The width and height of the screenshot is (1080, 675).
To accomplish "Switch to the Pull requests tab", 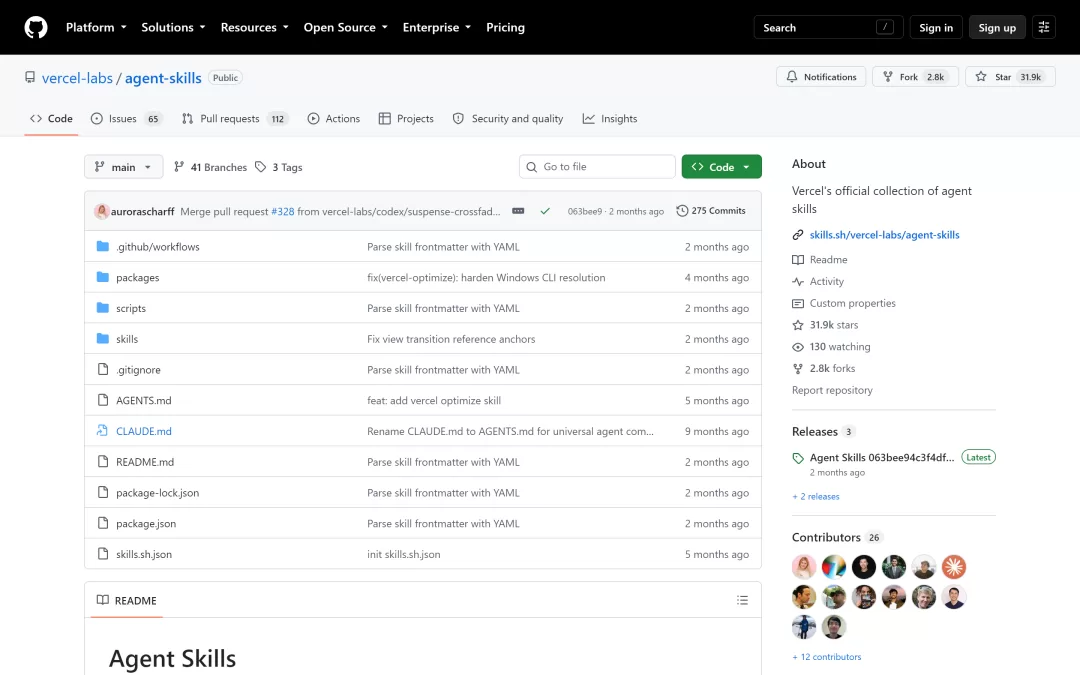I will (x=234, y=118).
